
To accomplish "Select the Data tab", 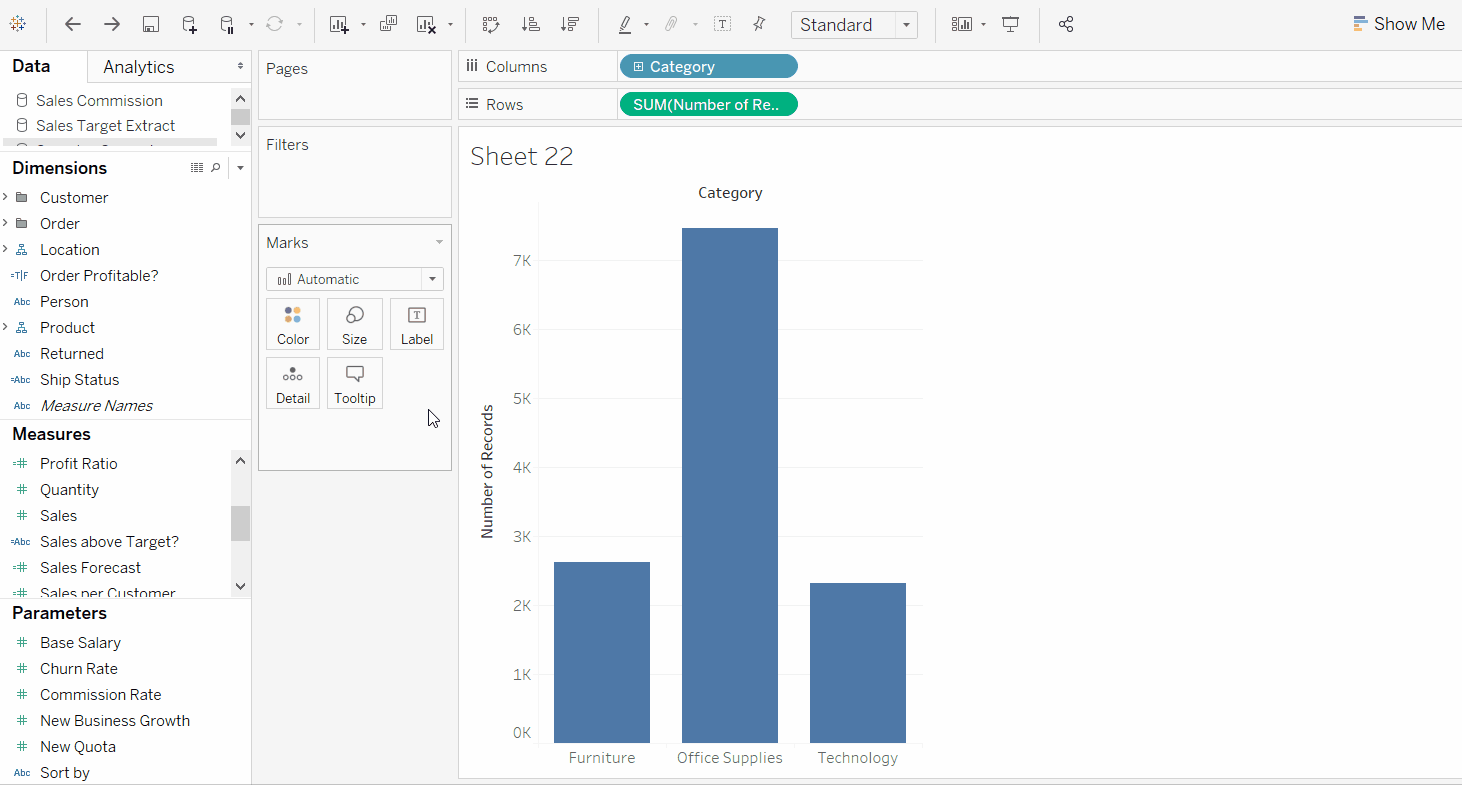I will coord(31,67).
